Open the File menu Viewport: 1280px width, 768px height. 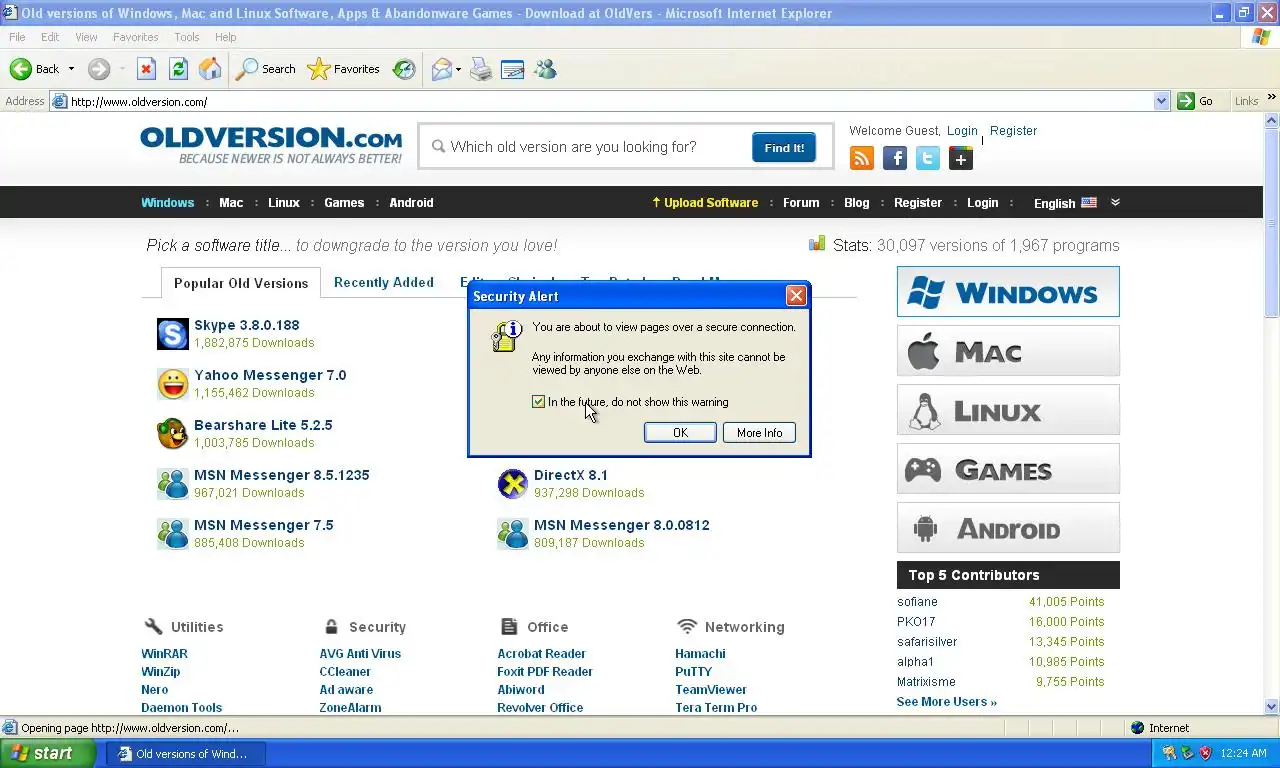(17, 37)
